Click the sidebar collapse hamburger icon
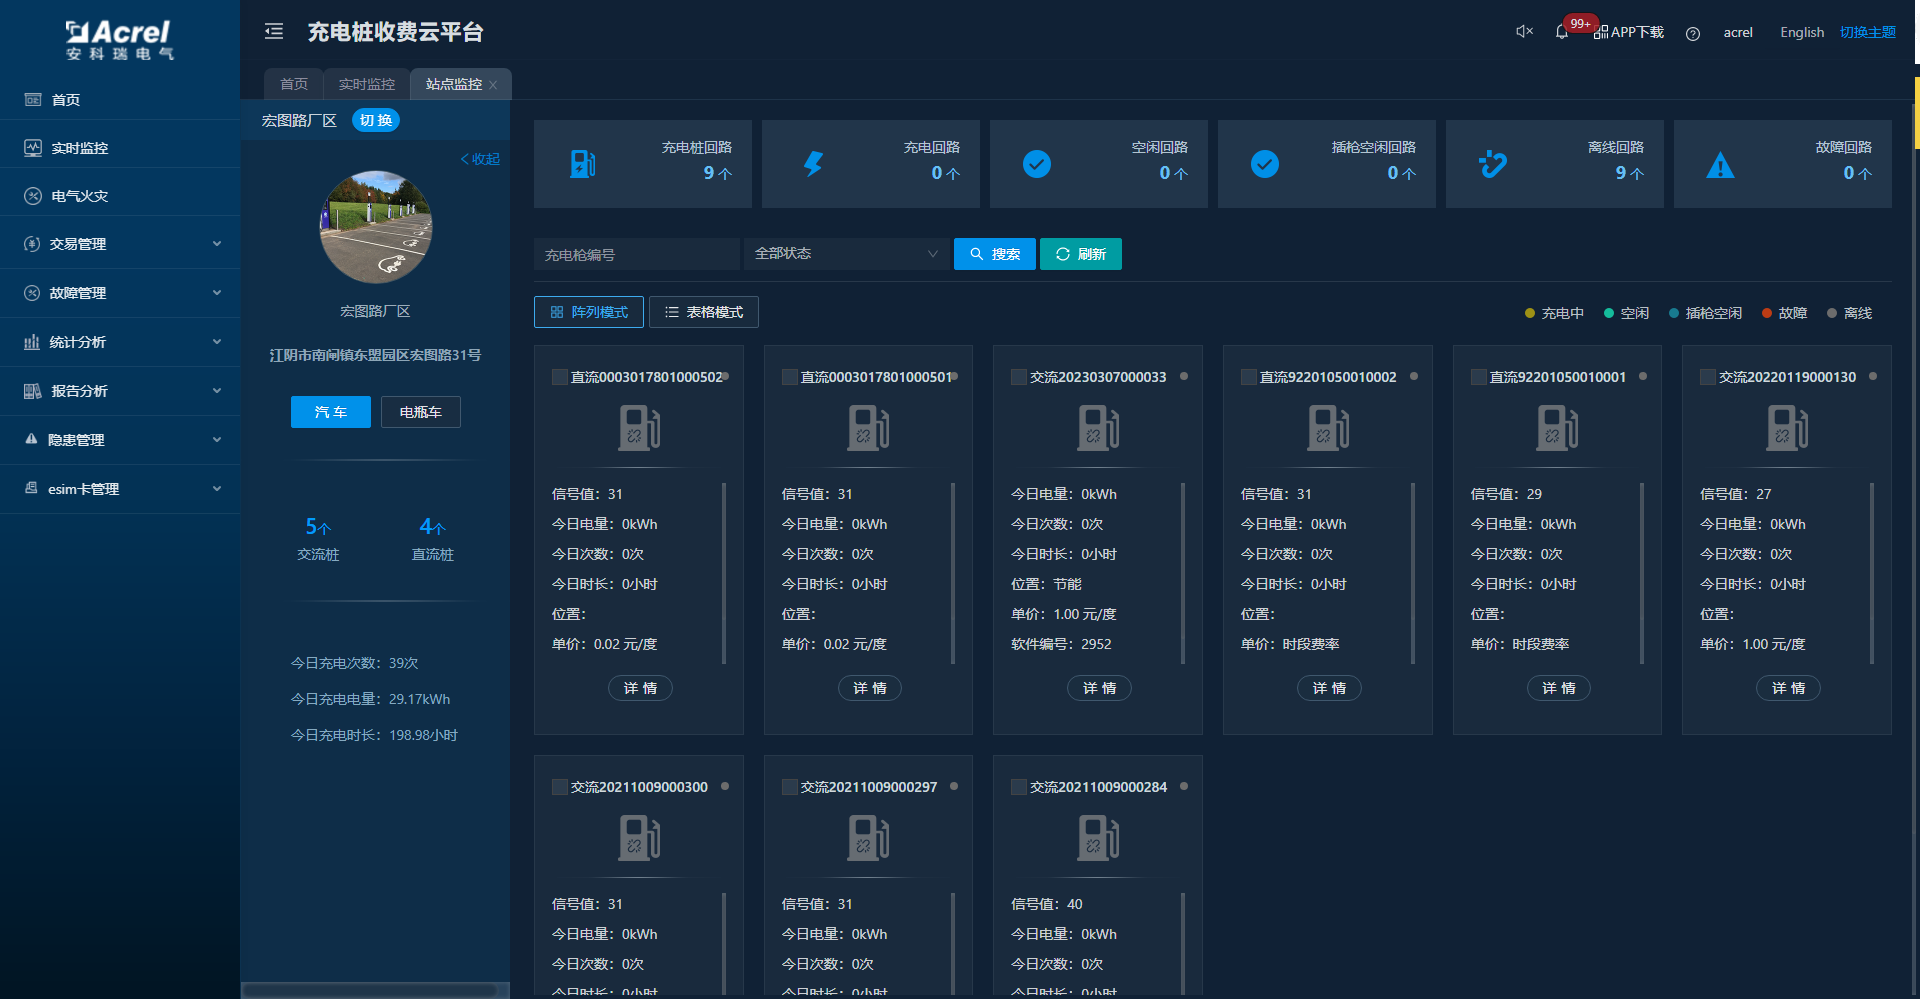Screen dimensions: 1920x999 click(x=274, y=32)
